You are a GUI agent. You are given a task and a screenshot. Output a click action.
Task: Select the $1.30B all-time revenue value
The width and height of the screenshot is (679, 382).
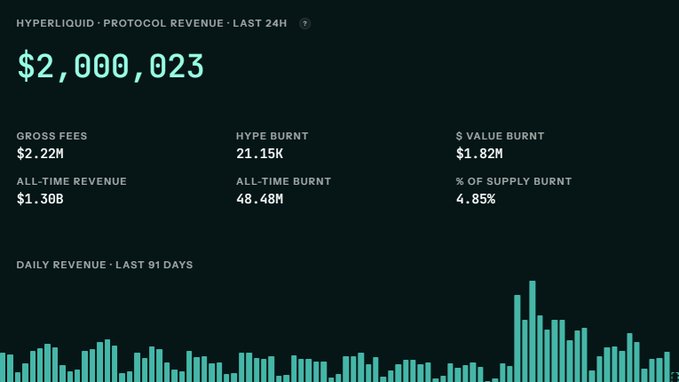[40, 199]
